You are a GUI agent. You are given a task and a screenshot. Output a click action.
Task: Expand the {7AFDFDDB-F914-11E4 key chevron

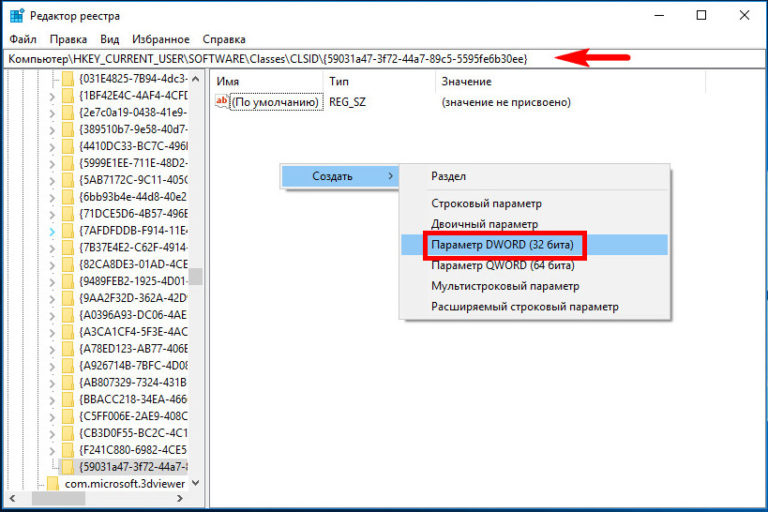click(x=53, y=230)
